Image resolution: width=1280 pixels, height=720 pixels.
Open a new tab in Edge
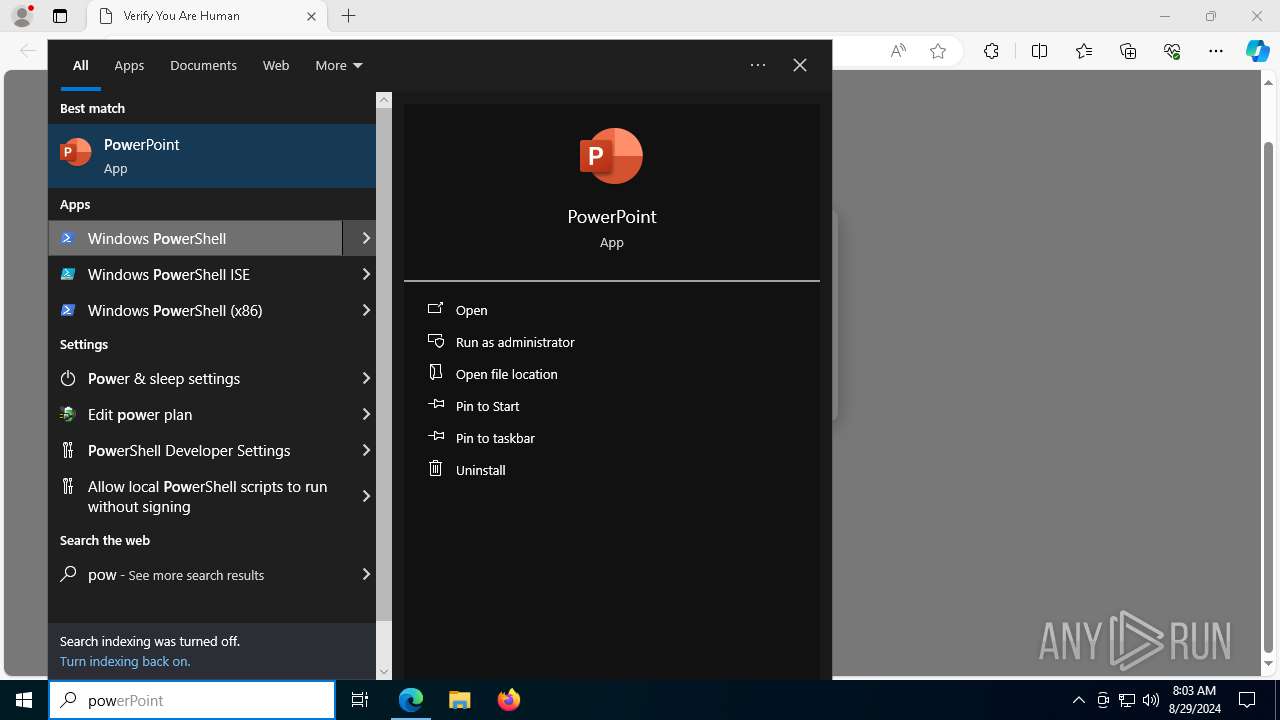pos(348,16)
